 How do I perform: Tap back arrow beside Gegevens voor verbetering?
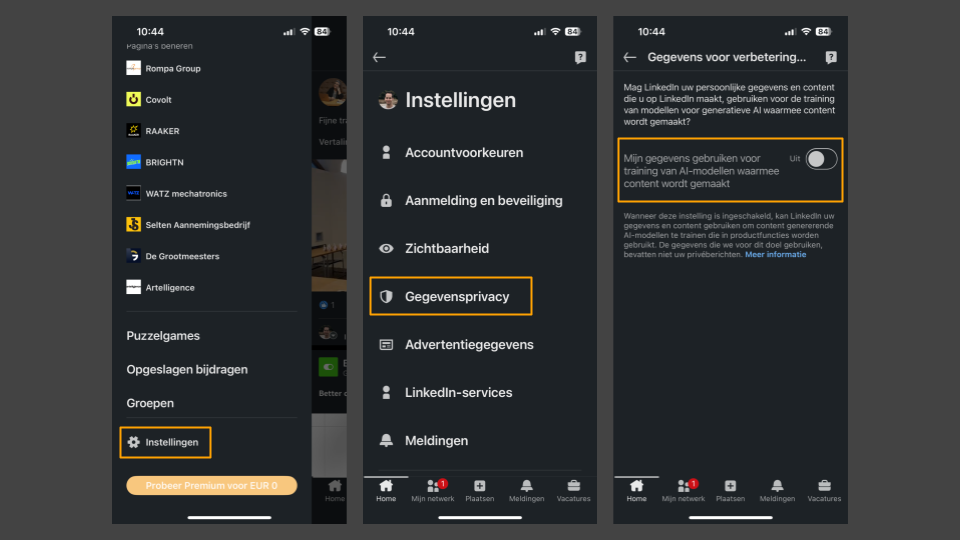(630, 58)
